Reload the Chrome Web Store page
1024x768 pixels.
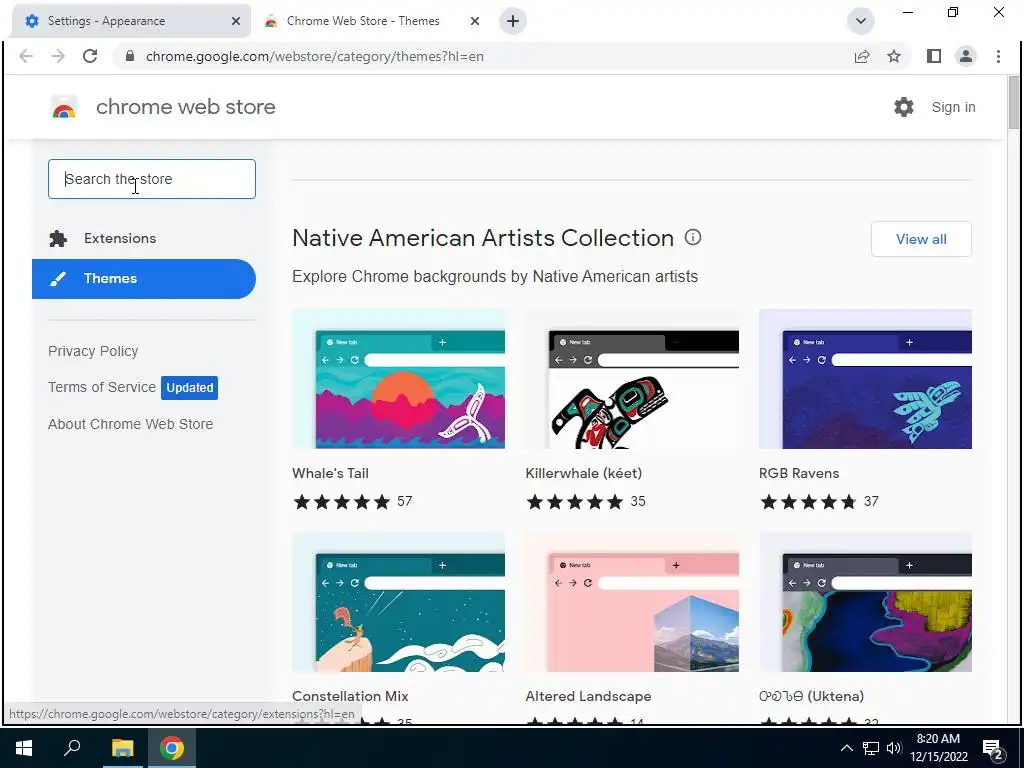click(x=90, y=56)
